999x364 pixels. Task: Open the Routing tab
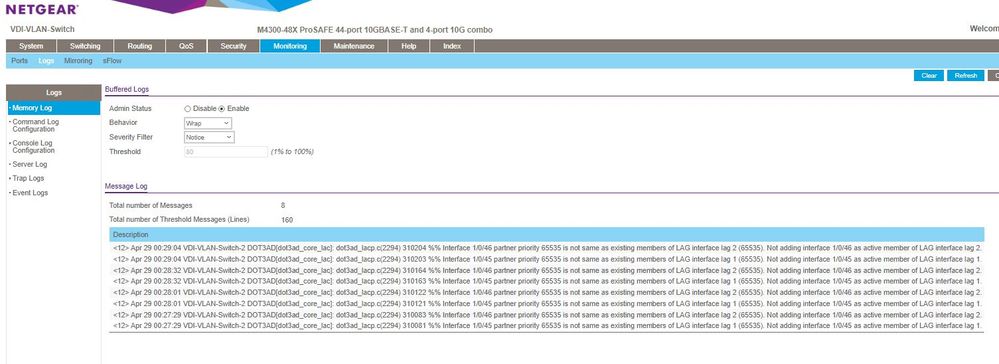click(140, 46)
